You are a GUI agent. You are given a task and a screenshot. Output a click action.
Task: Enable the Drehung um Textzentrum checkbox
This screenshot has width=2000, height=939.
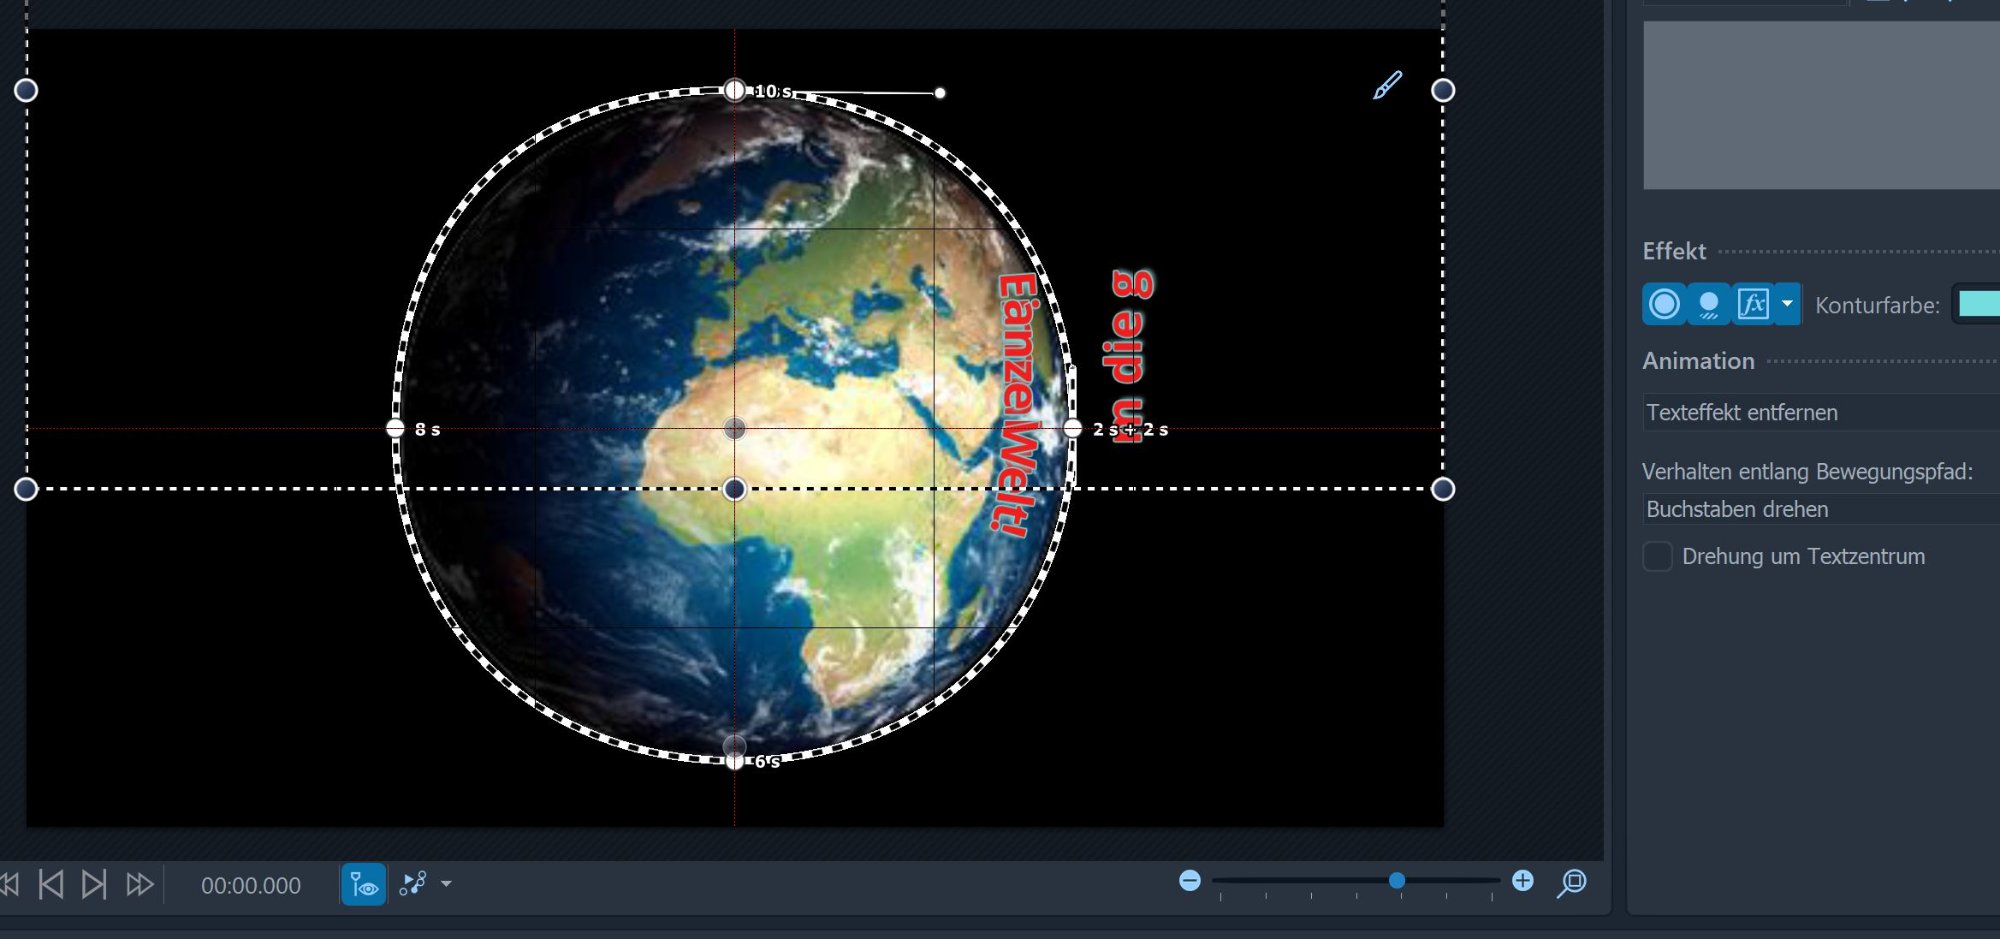[x=1657, y=557]
